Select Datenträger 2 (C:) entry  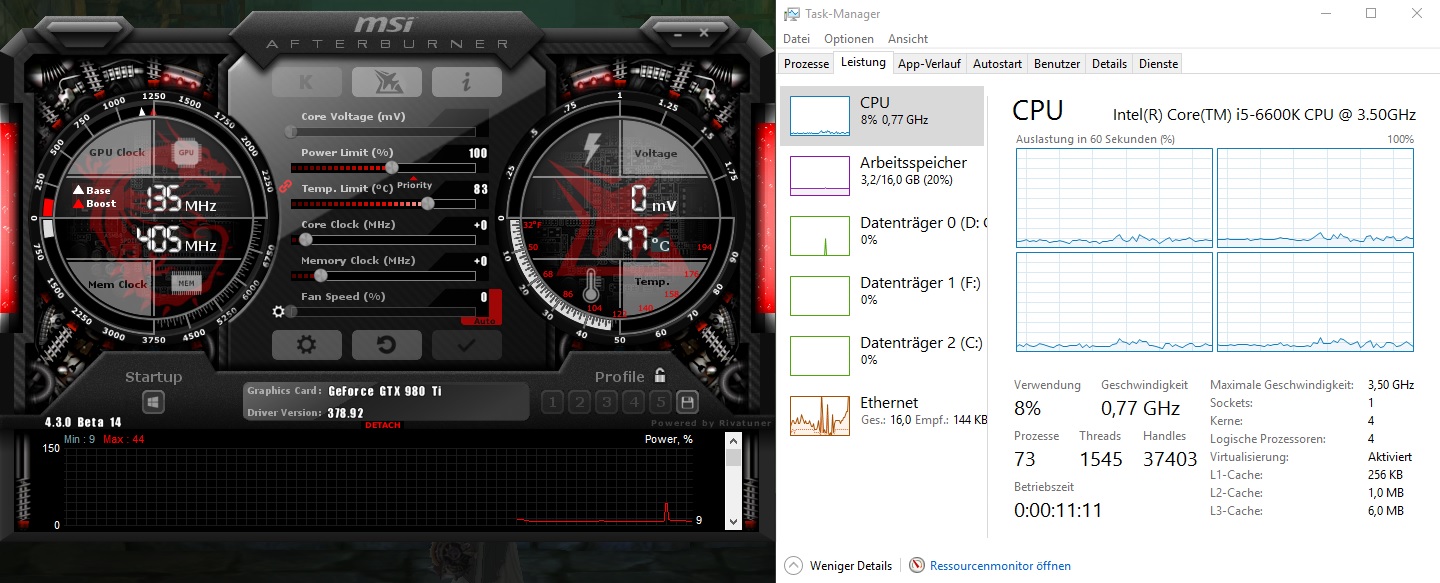(x=882, y=355)
